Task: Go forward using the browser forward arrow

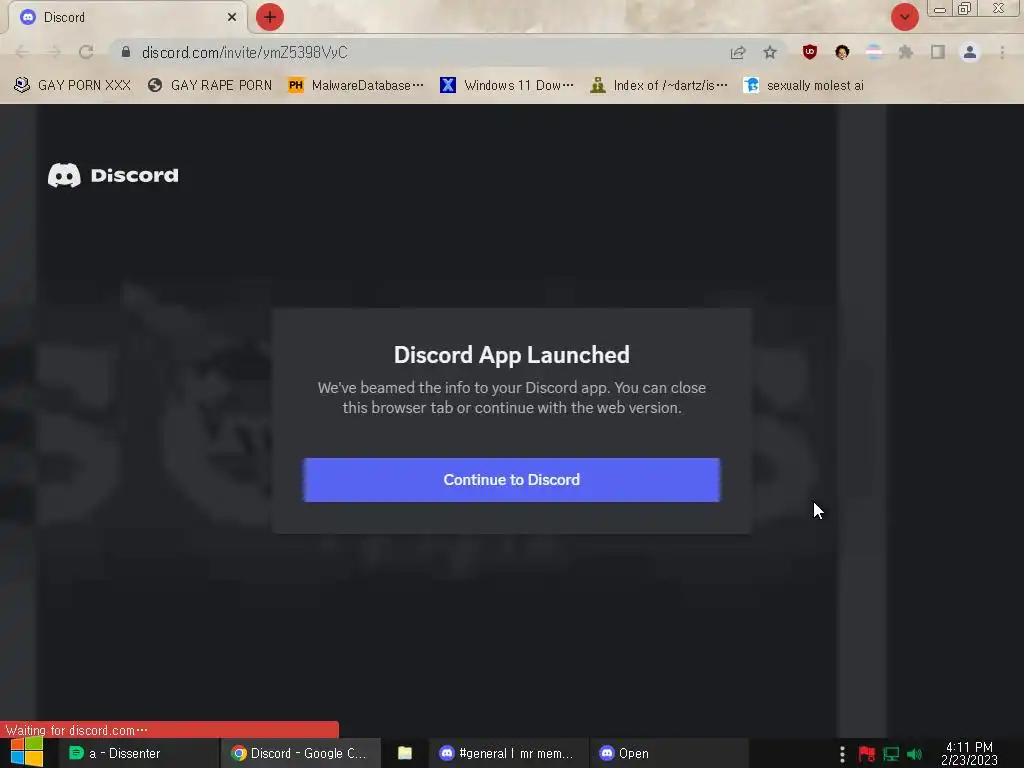Action: (54, 52)
